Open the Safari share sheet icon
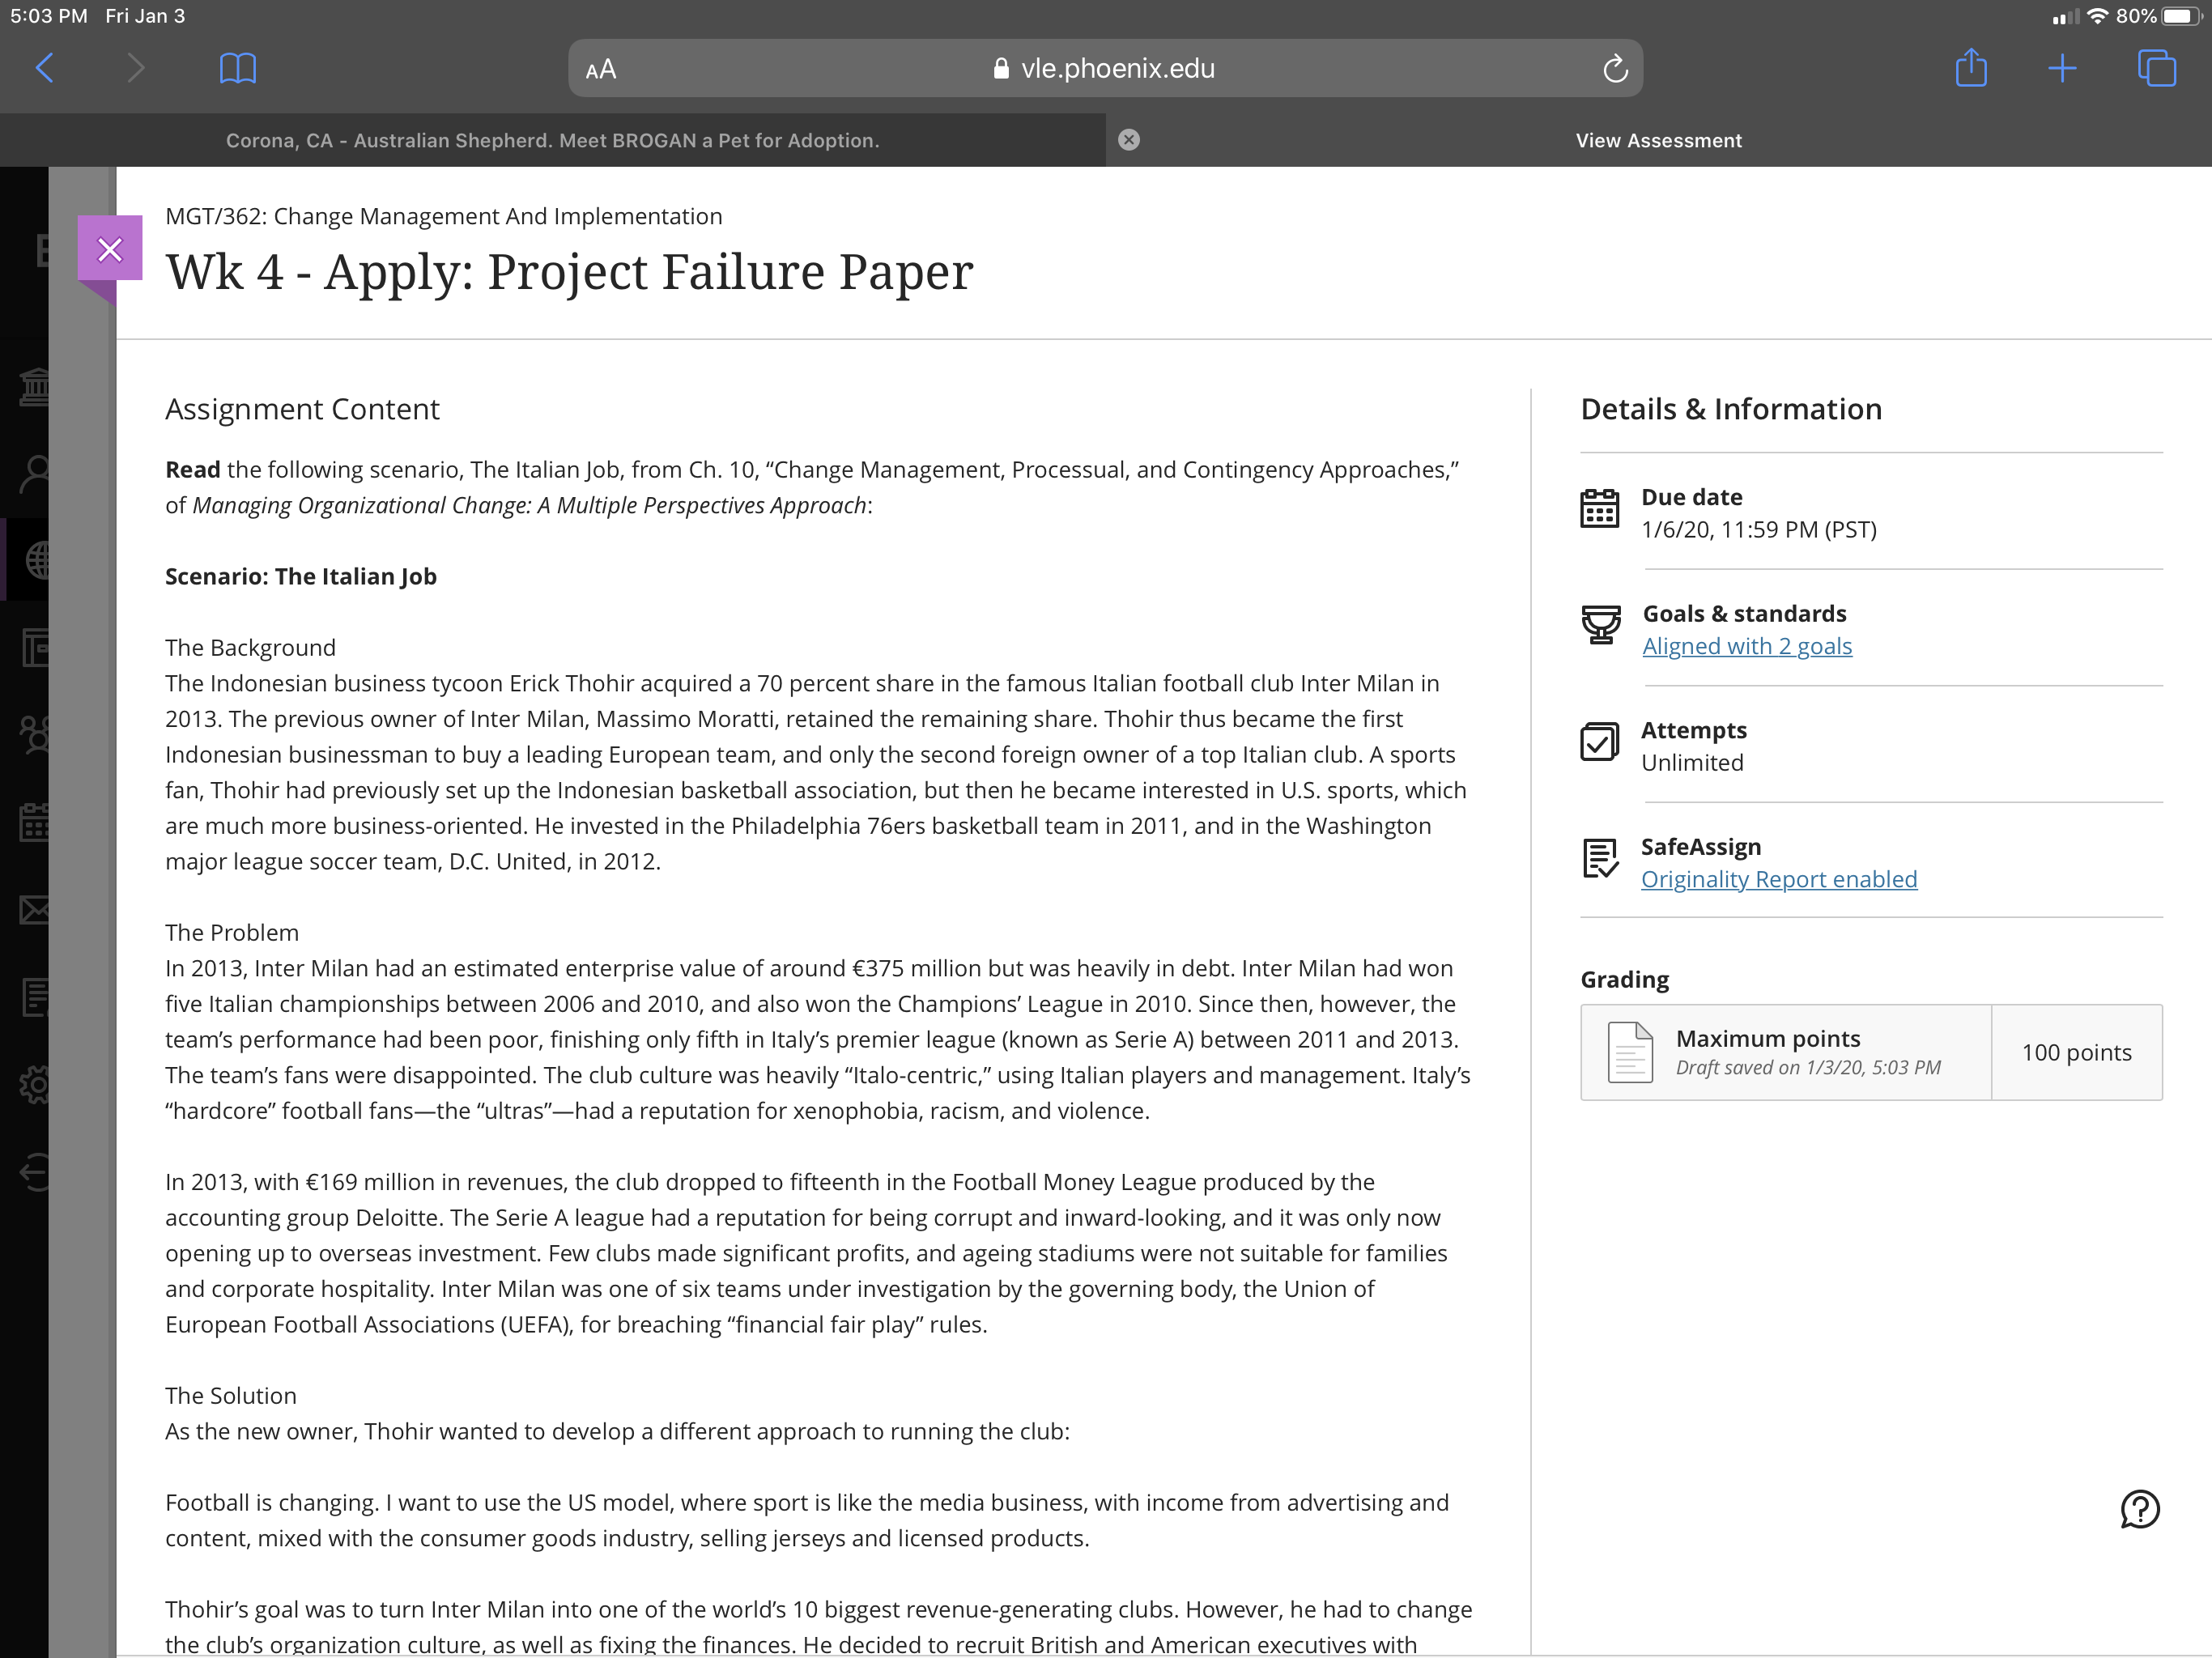This screenshot has width=2212, height=1658. [x=1971, y=68]
